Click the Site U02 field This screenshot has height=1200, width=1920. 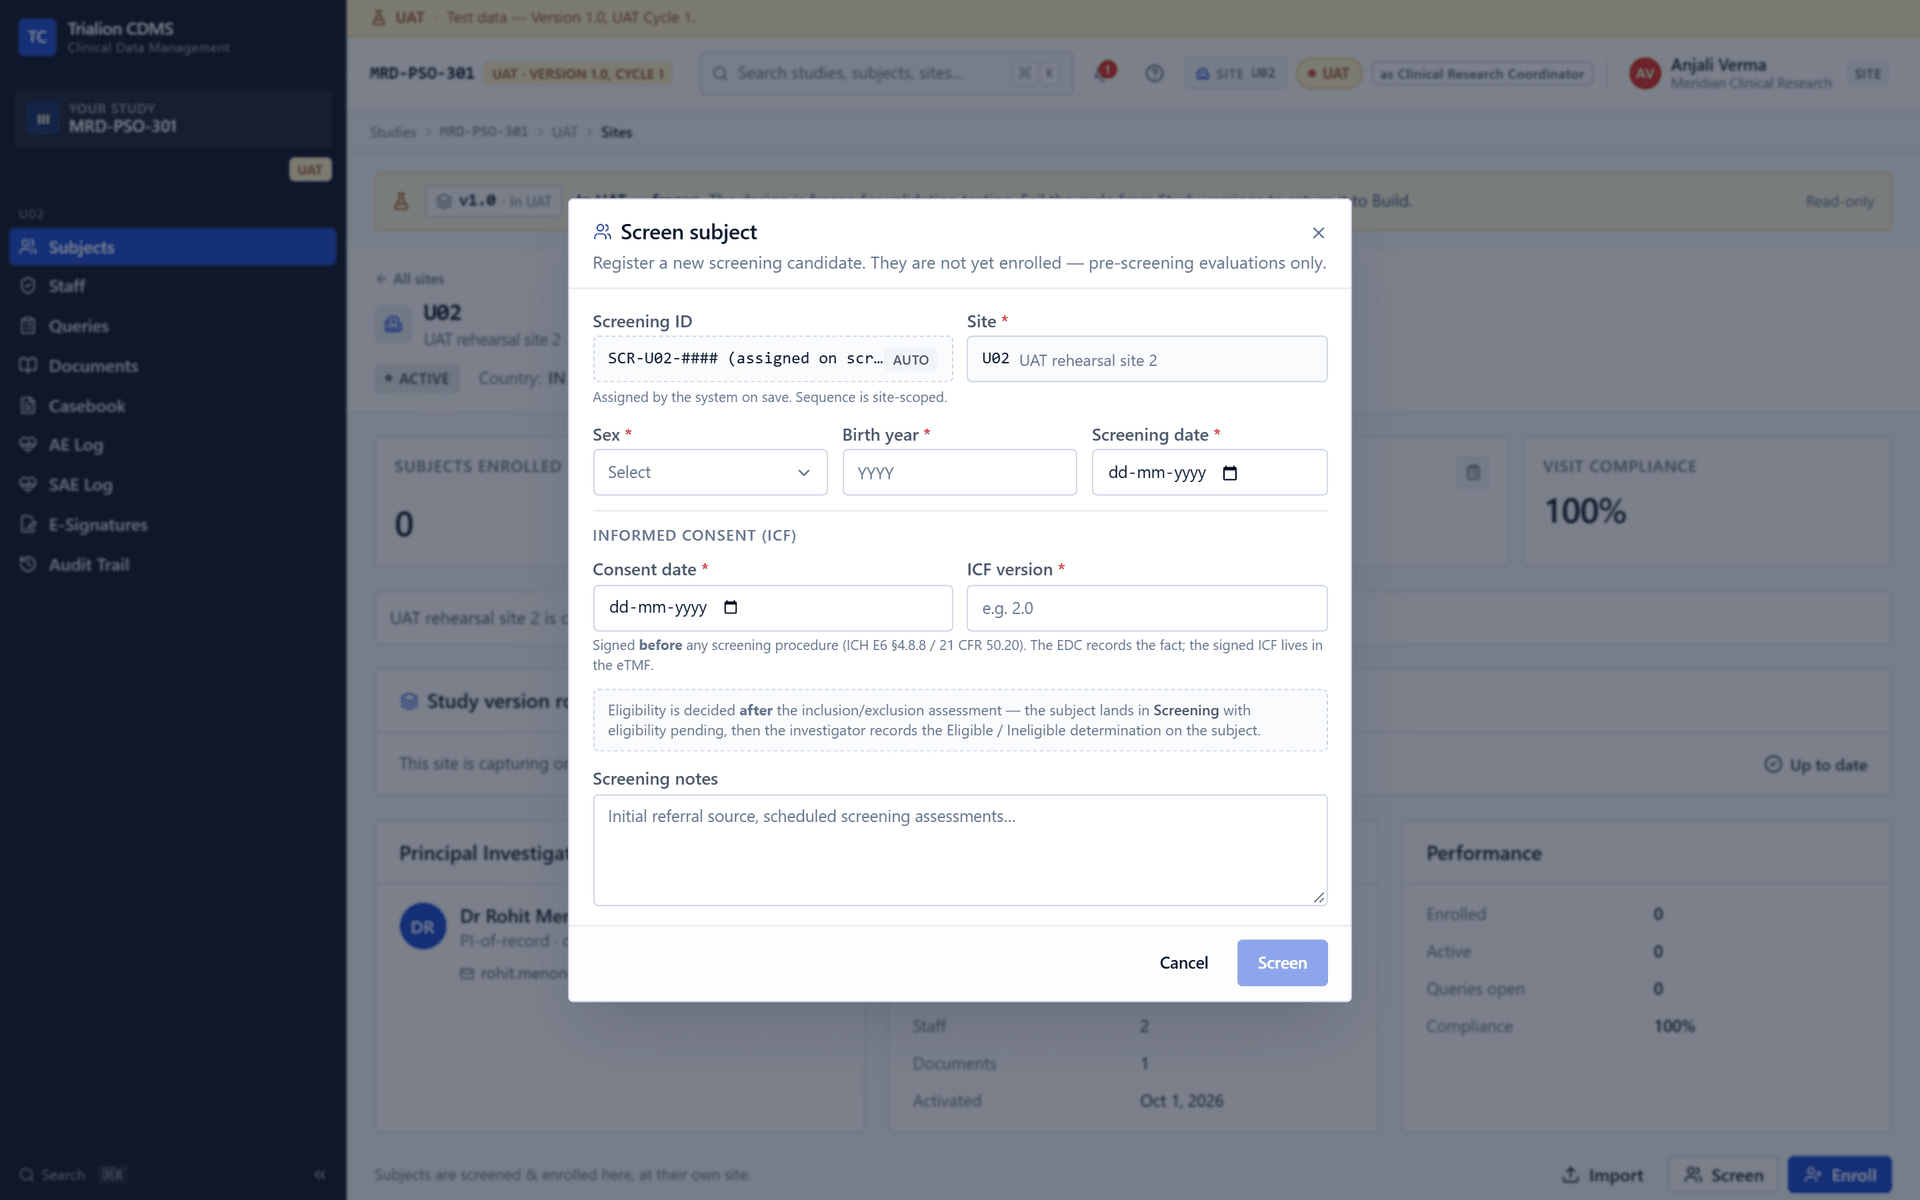(x=1146, y=359)
